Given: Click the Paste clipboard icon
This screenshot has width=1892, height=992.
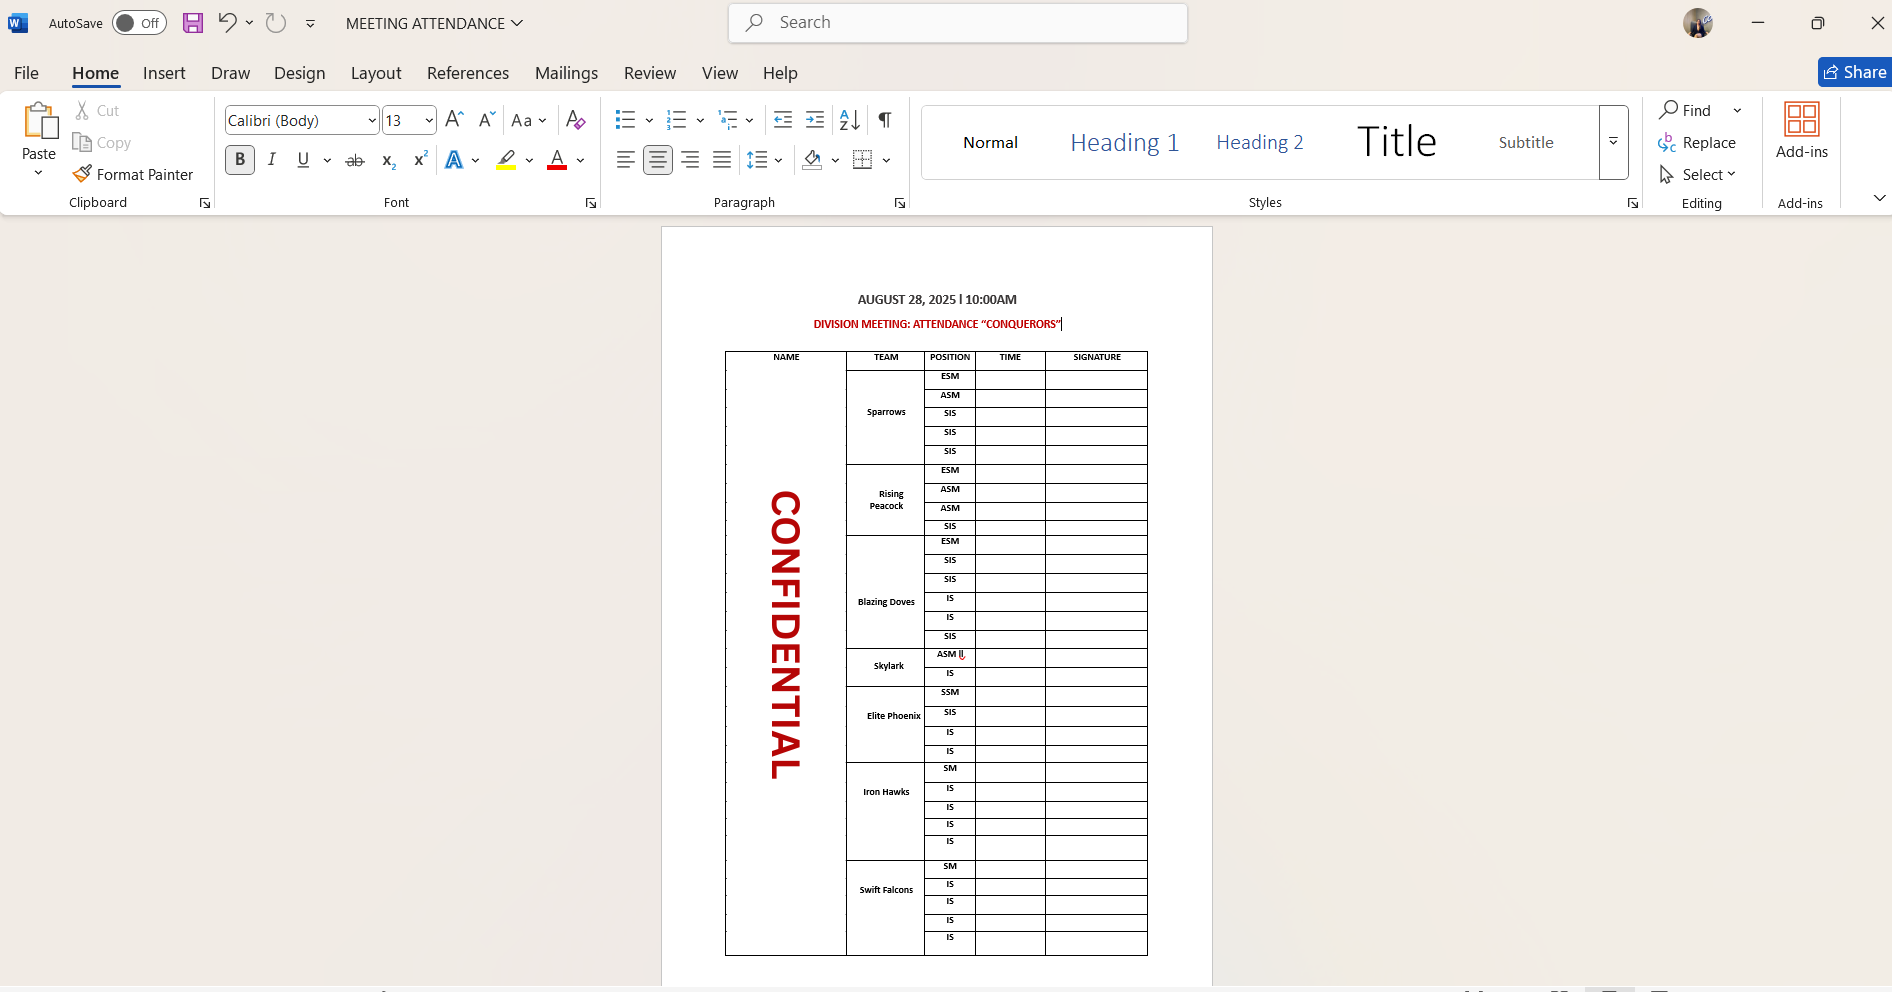Looking at the screenshot, I should (39, 121).
